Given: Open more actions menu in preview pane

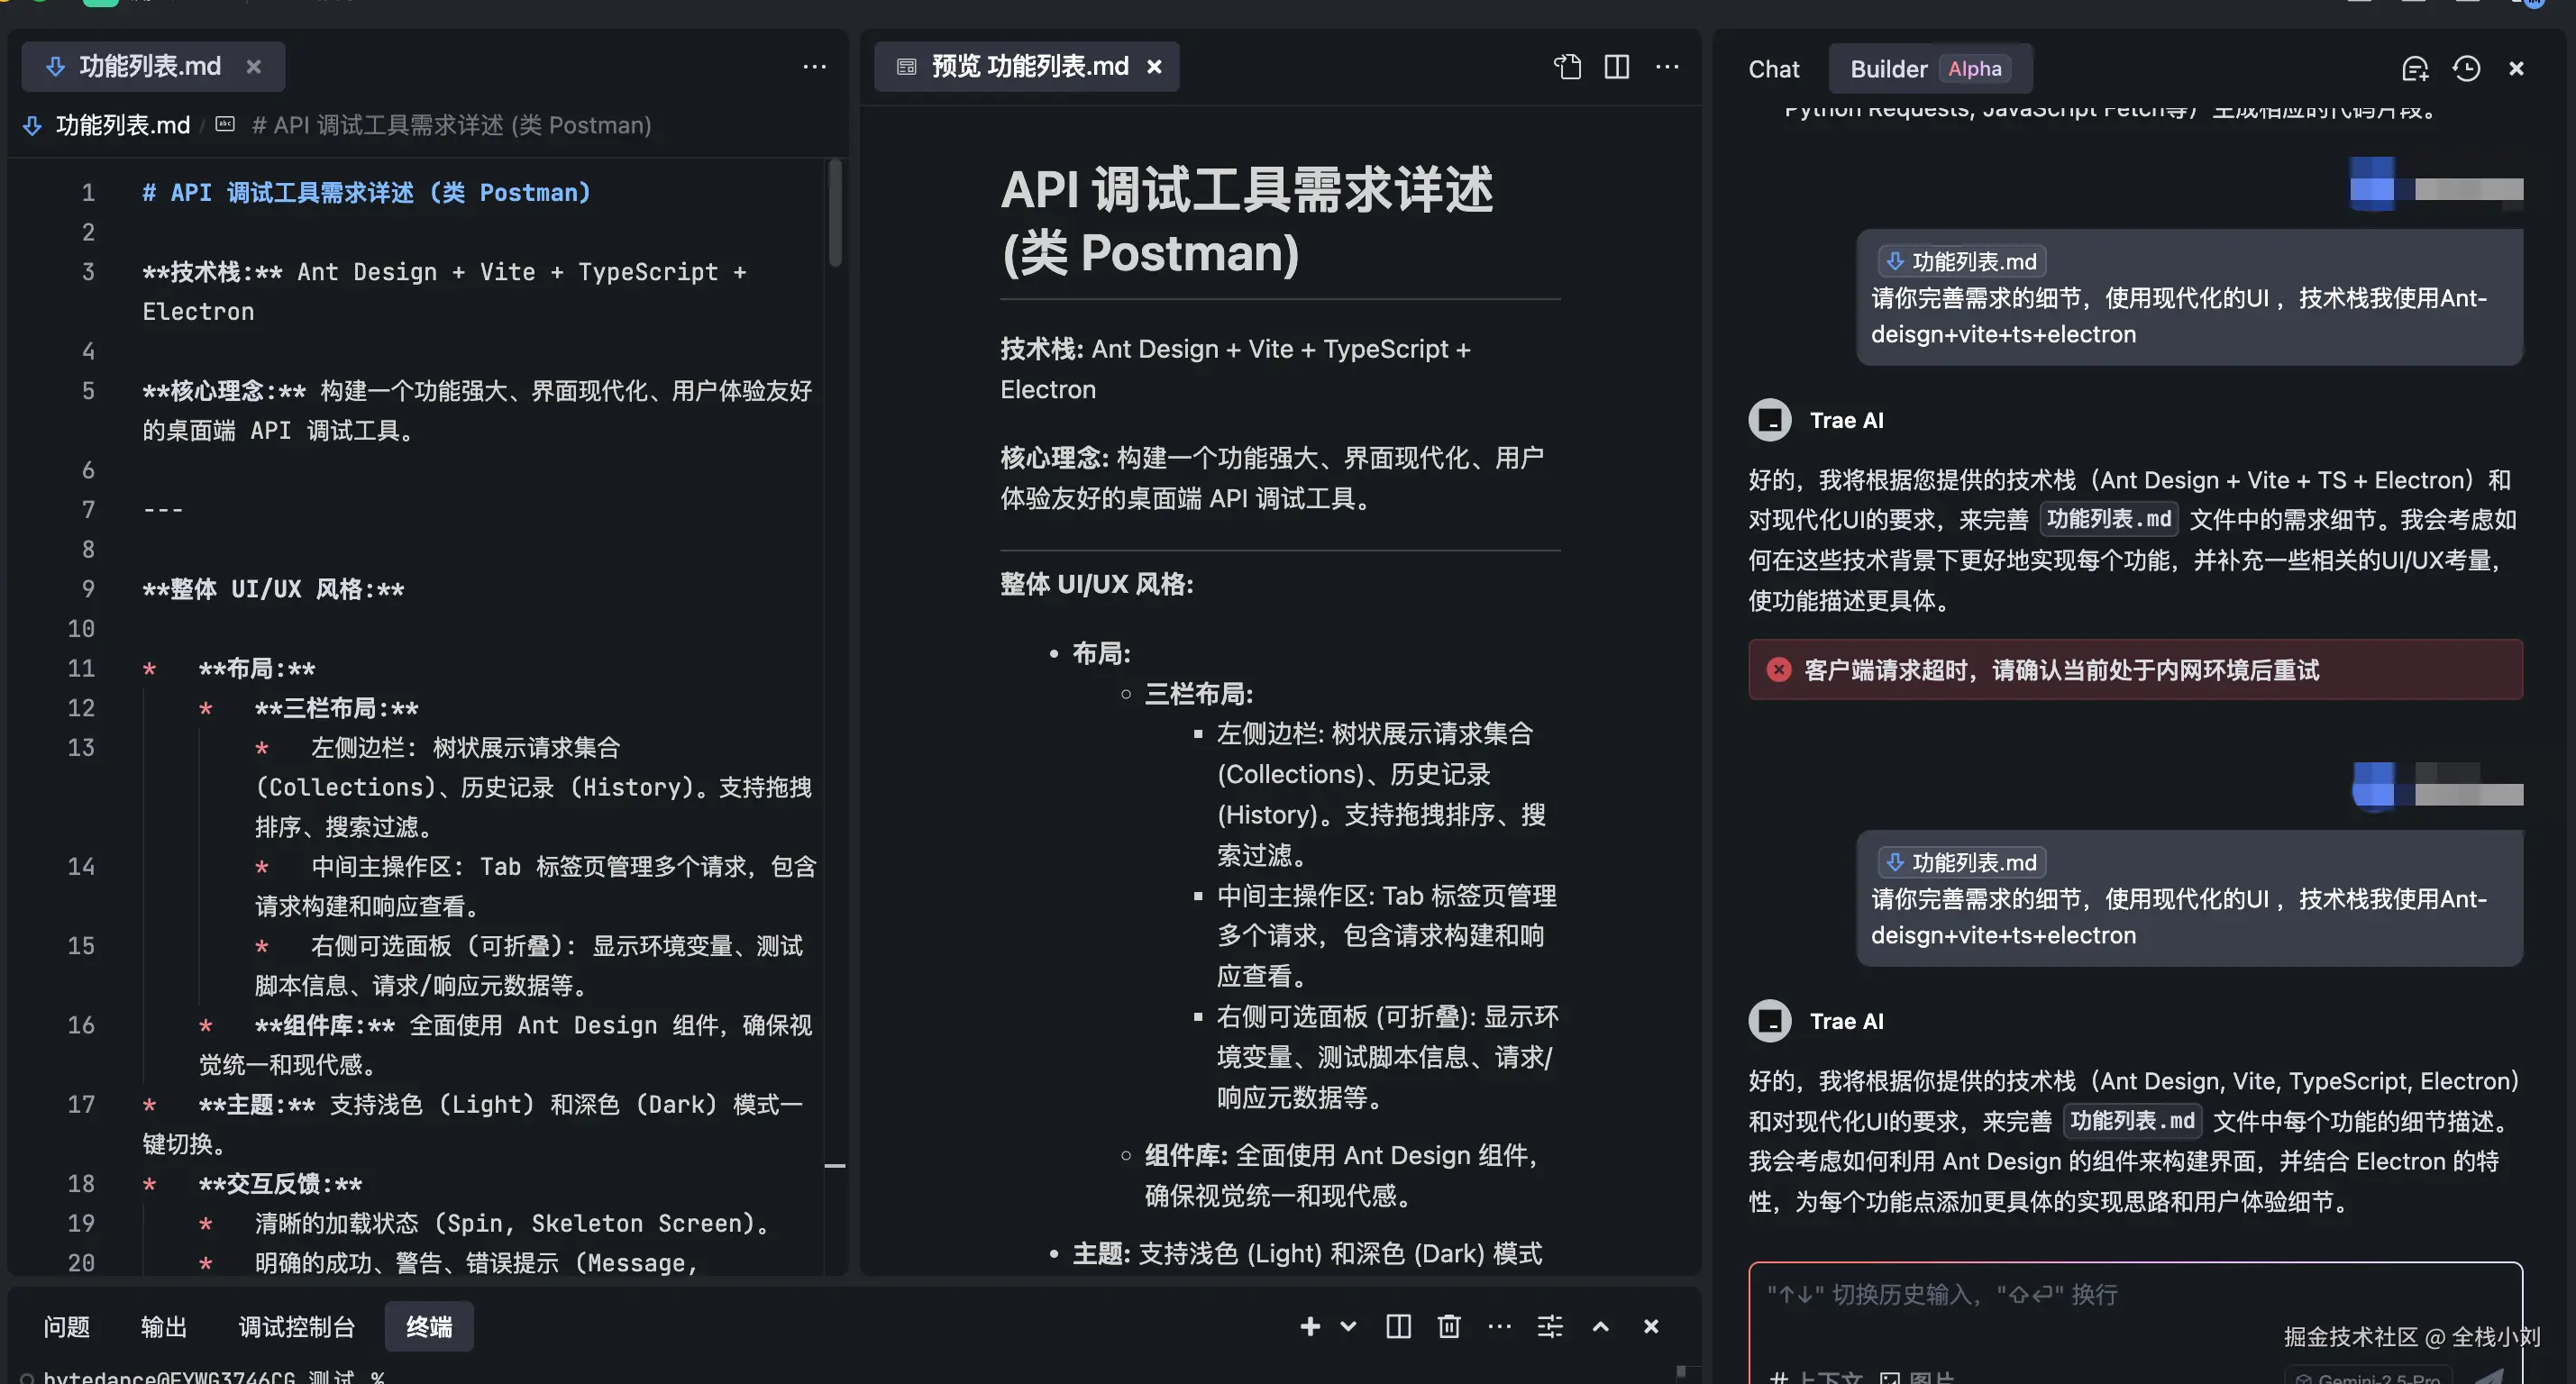Looking at the screenshot, I should (x=1667, y=67).
